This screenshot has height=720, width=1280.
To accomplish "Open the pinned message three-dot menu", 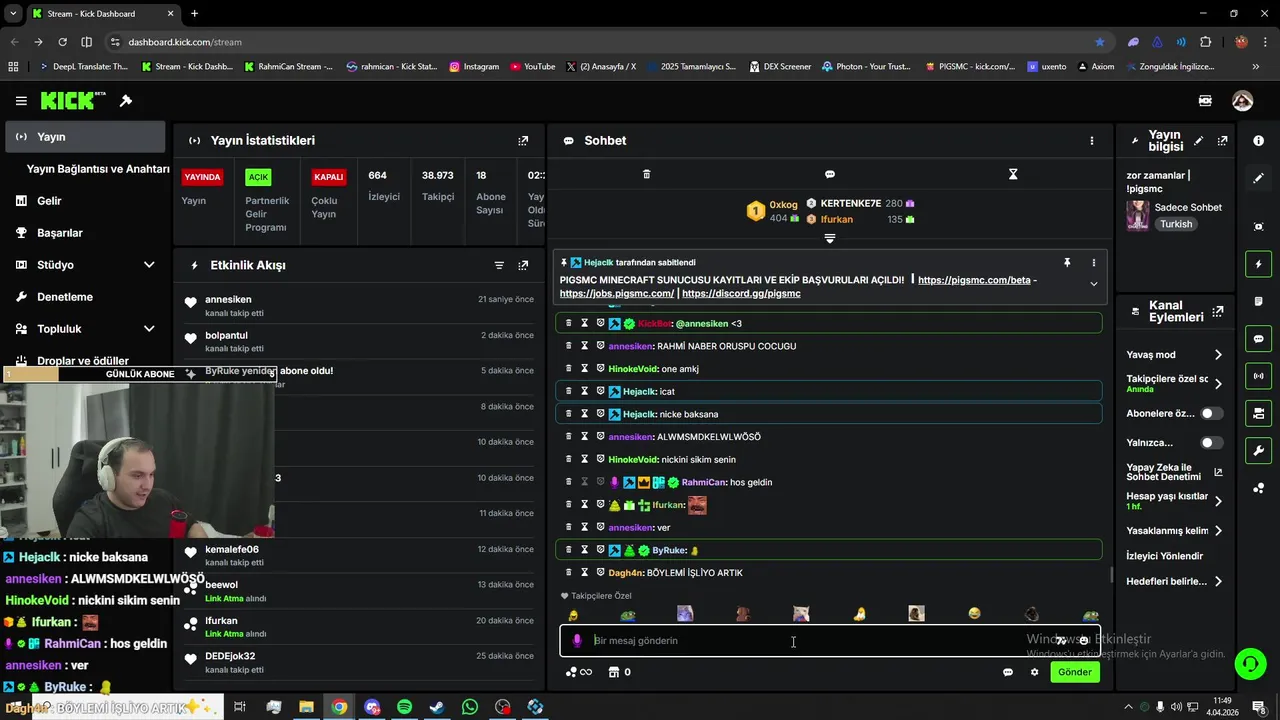I will tap(1093, 262).
